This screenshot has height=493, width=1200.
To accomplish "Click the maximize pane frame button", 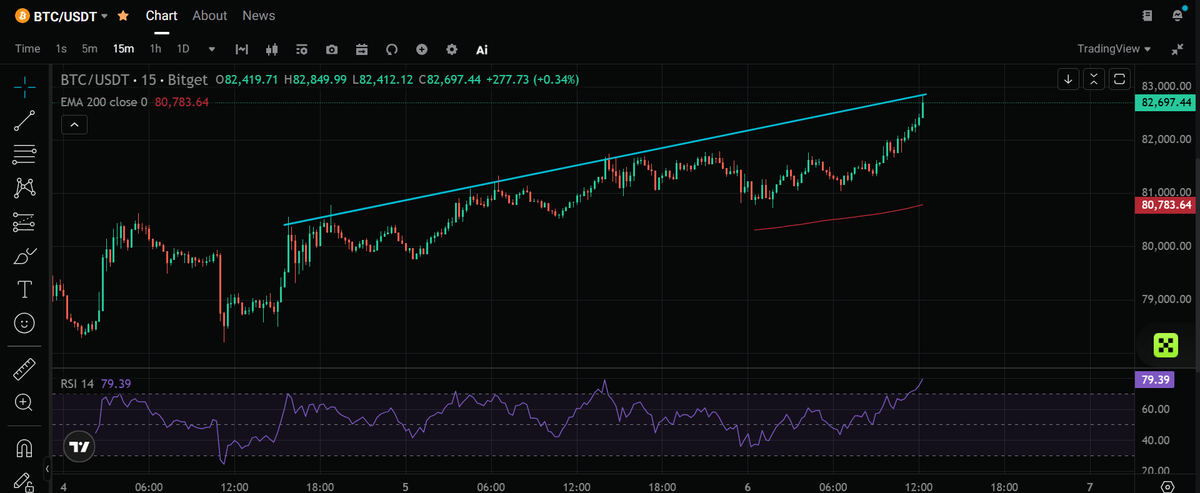I will (1120, 79).
